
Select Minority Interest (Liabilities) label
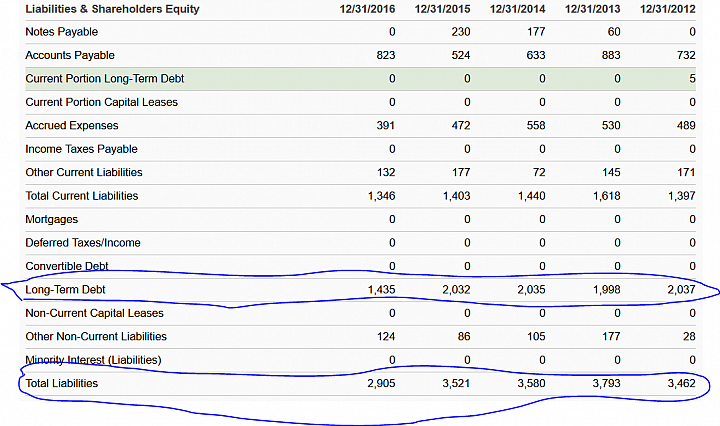[93, 360]
